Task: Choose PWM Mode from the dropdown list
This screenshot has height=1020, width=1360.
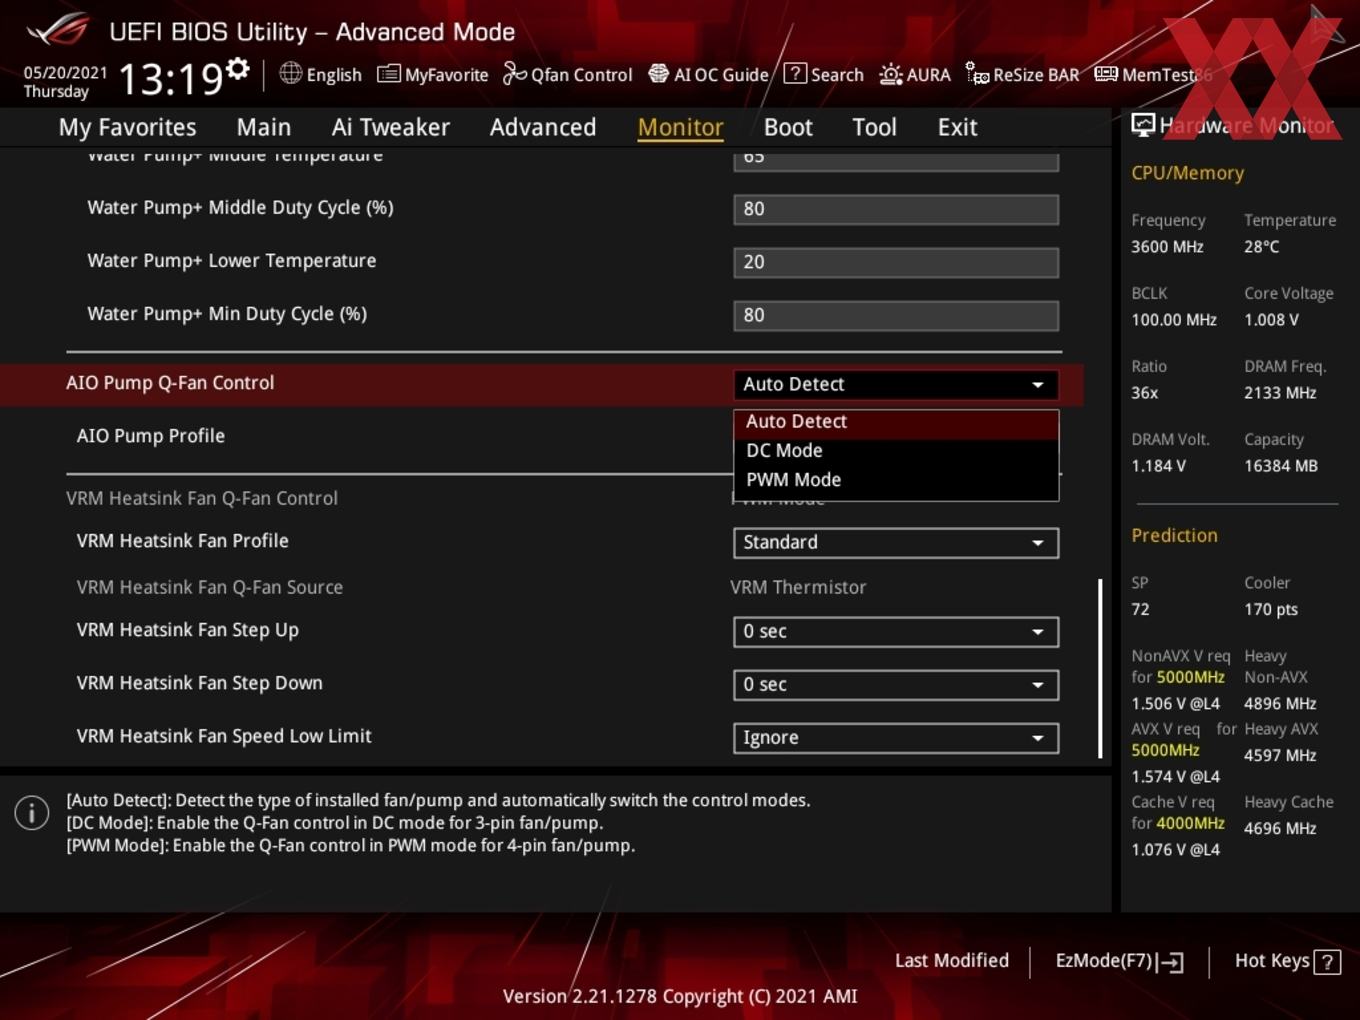Action: pyautogui.click(x=896, y=480)
